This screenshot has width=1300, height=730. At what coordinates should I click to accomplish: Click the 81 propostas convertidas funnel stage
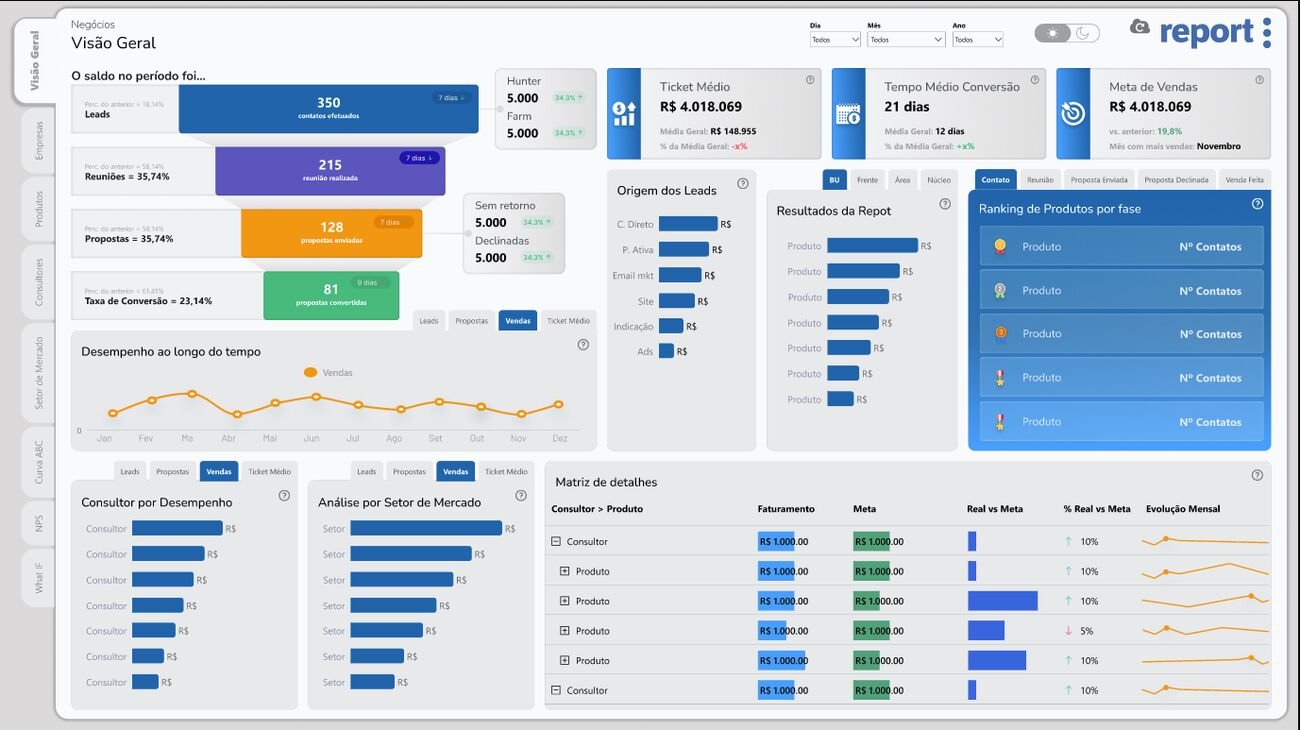331,295
